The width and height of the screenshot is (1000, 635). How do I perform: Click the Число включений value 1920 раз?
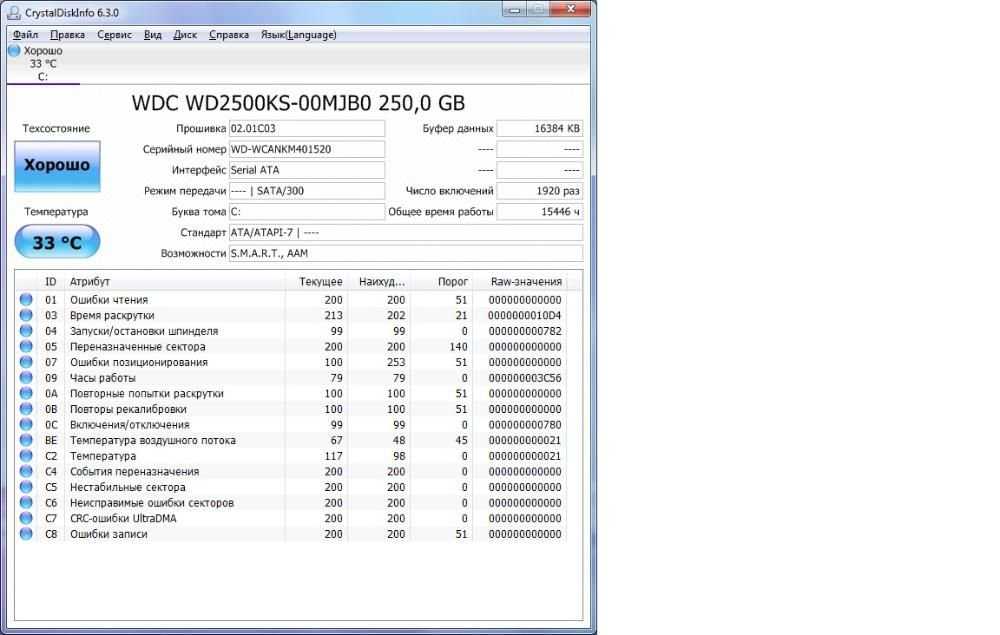tap(540, 191)
